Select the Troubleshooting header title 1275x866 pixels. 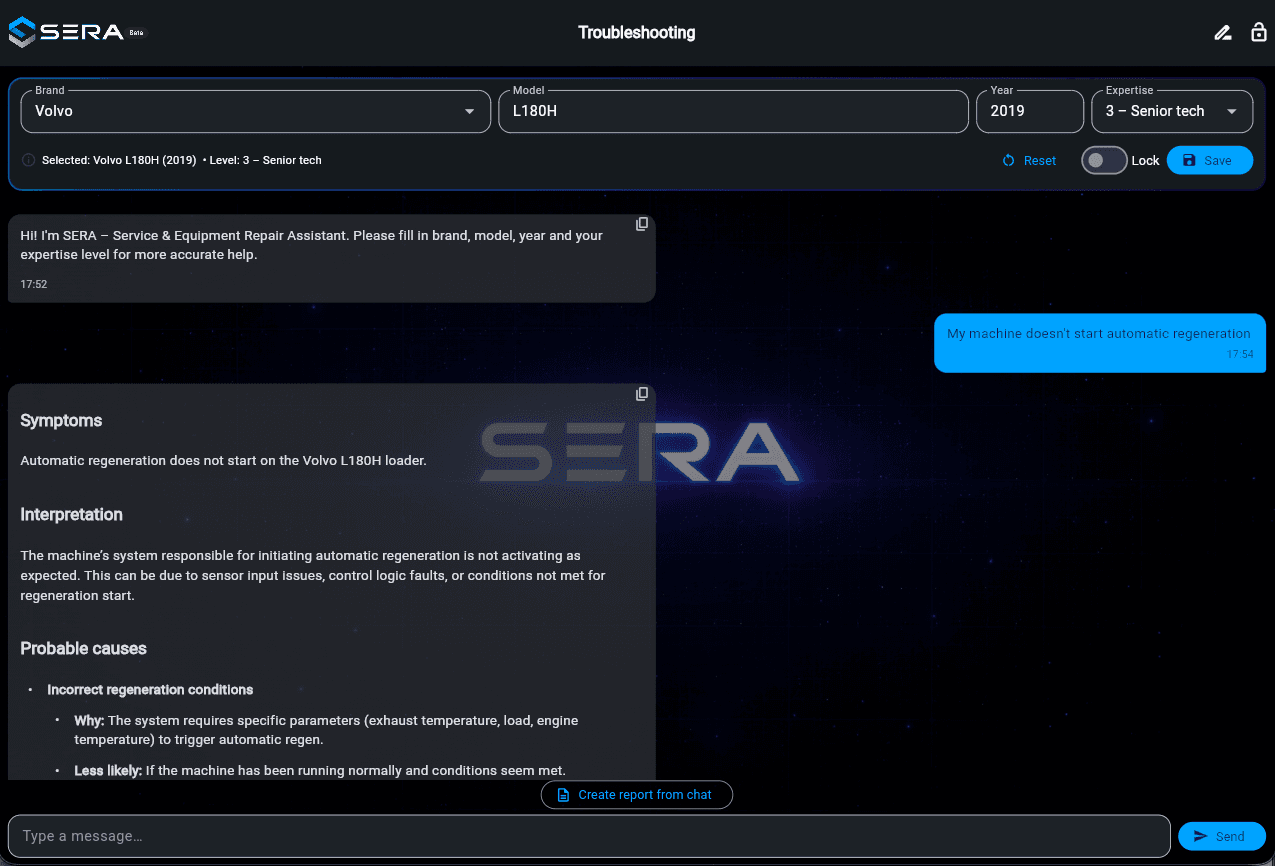pyautogui.click(x=636, y=32)
